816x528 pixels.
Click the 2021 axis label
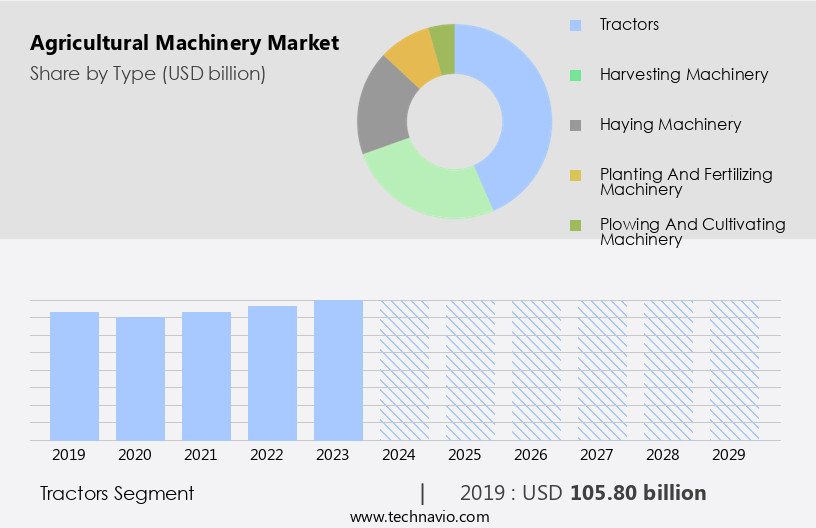coord(200,455)
